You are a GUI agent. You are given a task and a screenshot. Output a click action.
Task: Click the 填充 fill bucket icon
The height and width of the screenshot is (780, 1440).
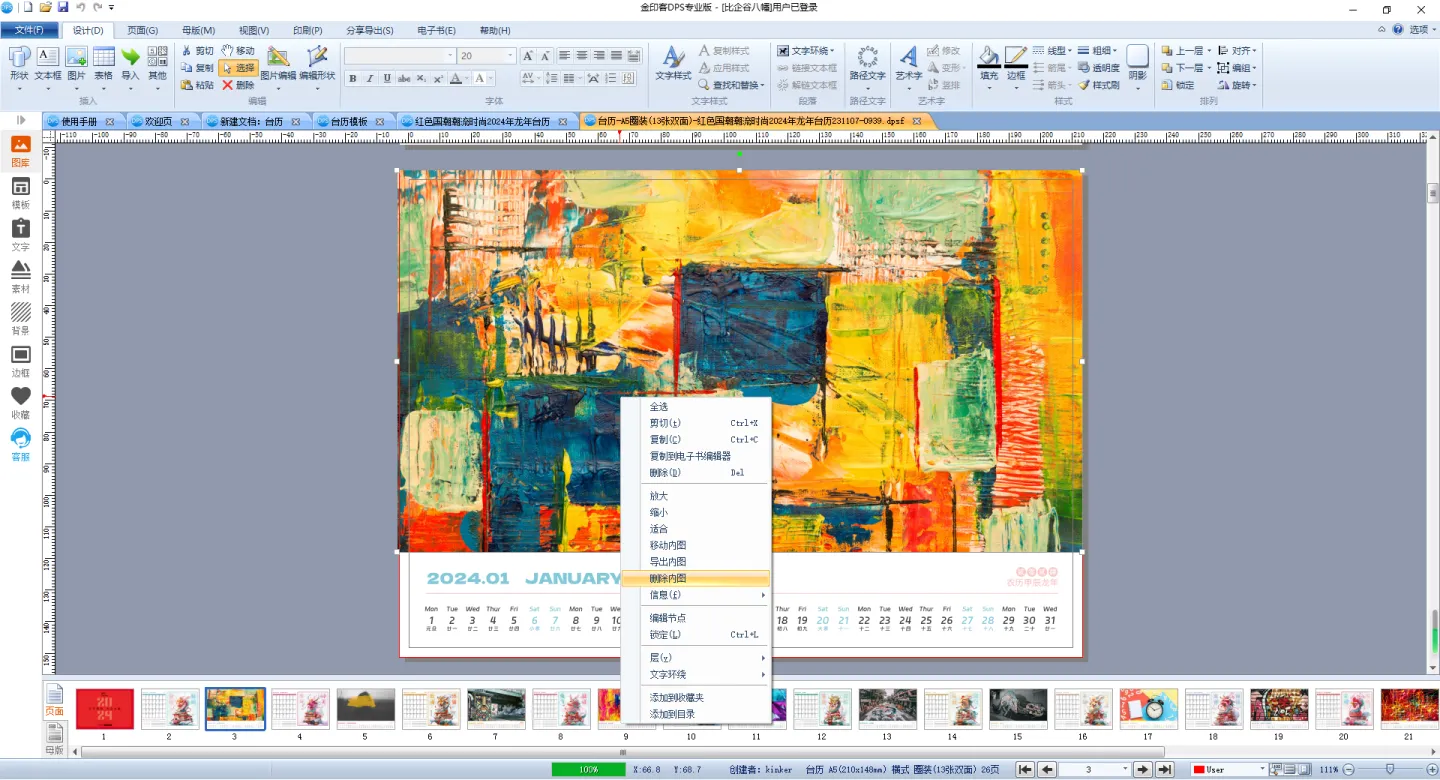(988, 63)
